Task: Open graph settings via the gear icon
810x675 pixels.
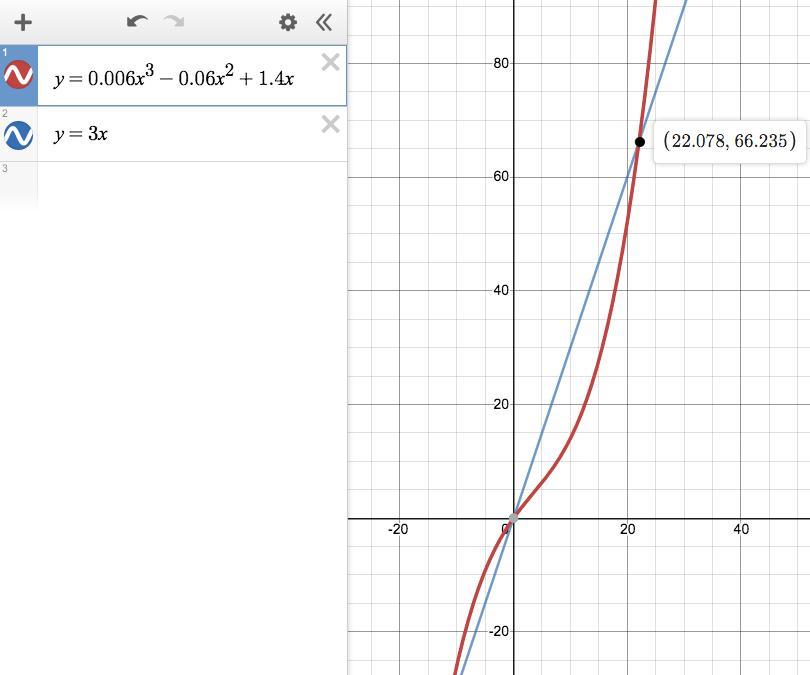Action: point(288,22)
